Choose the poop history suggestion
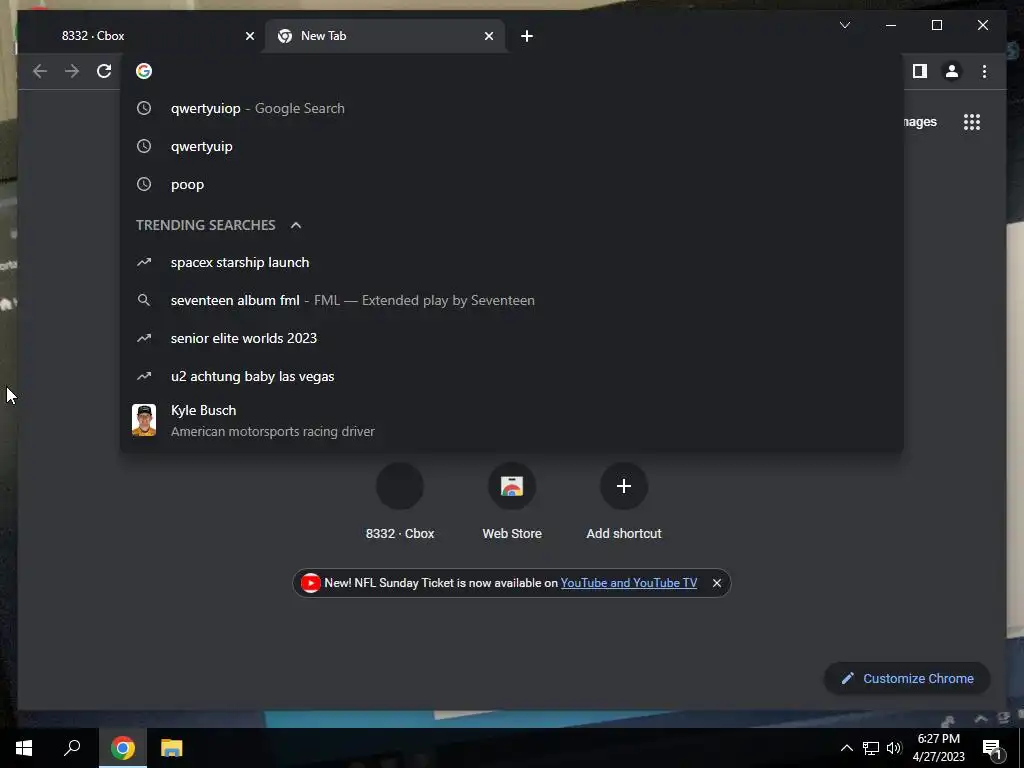 pyautogui.click(x=513, y=184)
